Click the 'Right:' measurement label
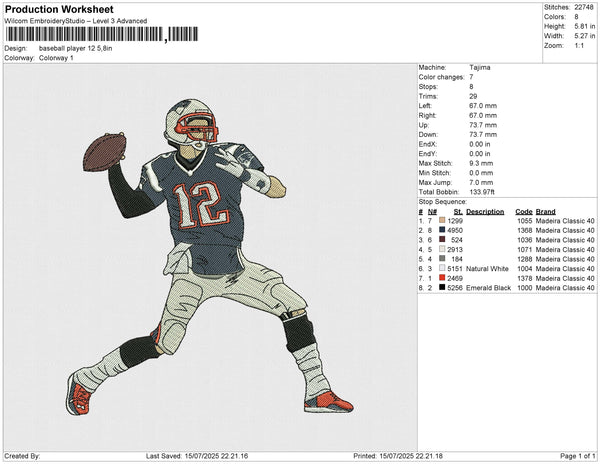600x464 pixels. [427, 116]
